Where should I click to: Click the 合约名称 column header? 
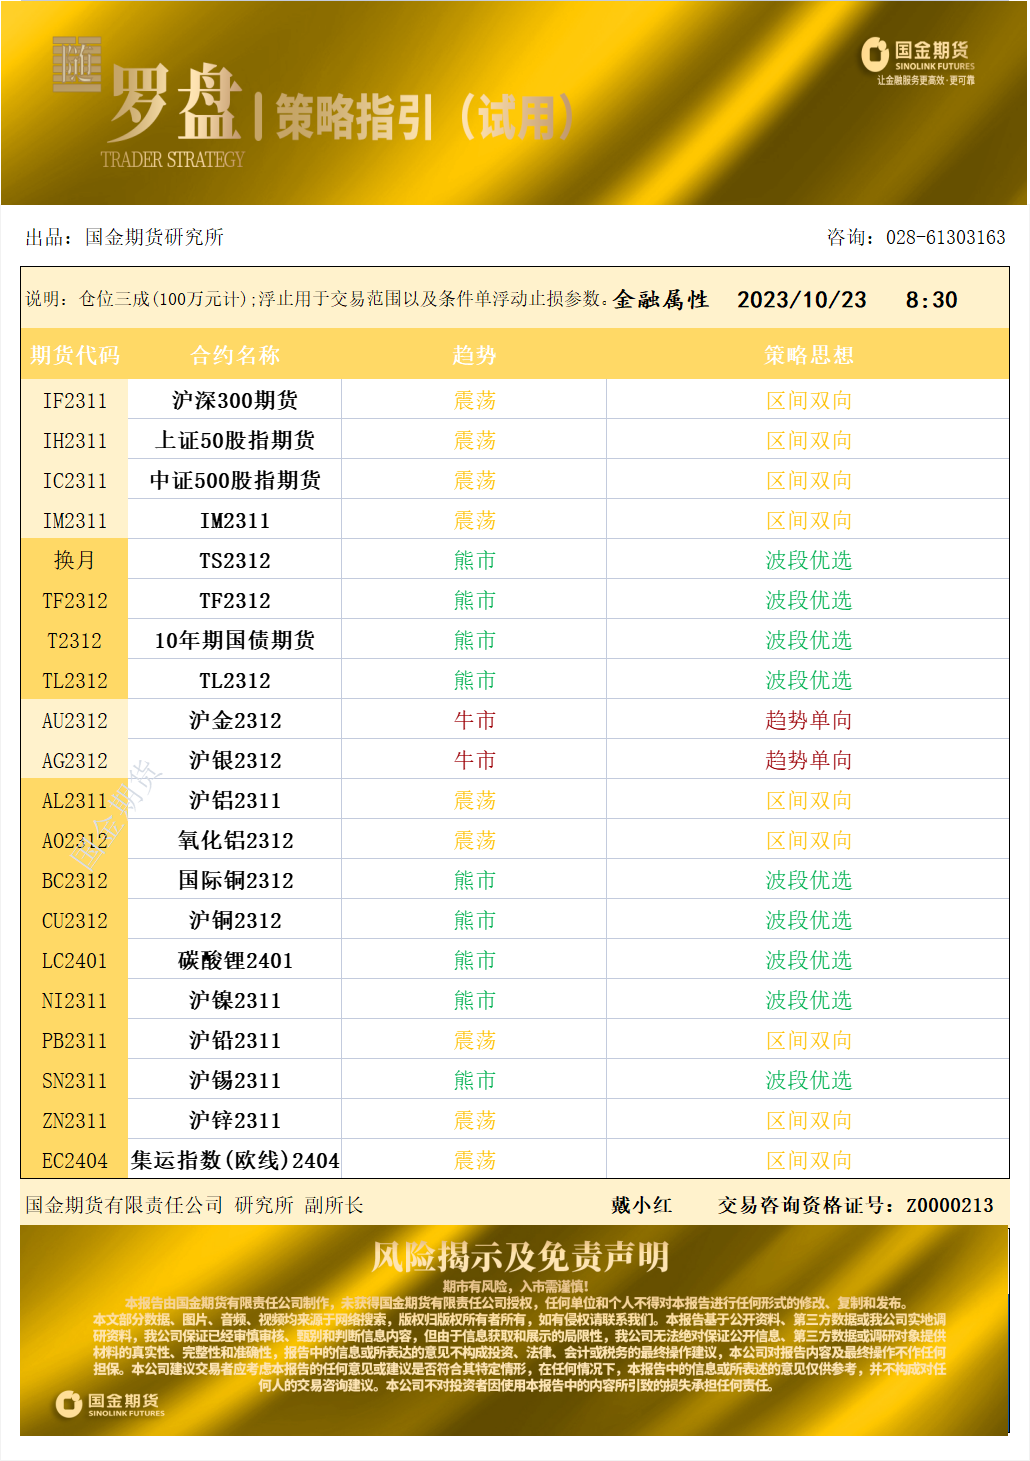pos(235,355)
